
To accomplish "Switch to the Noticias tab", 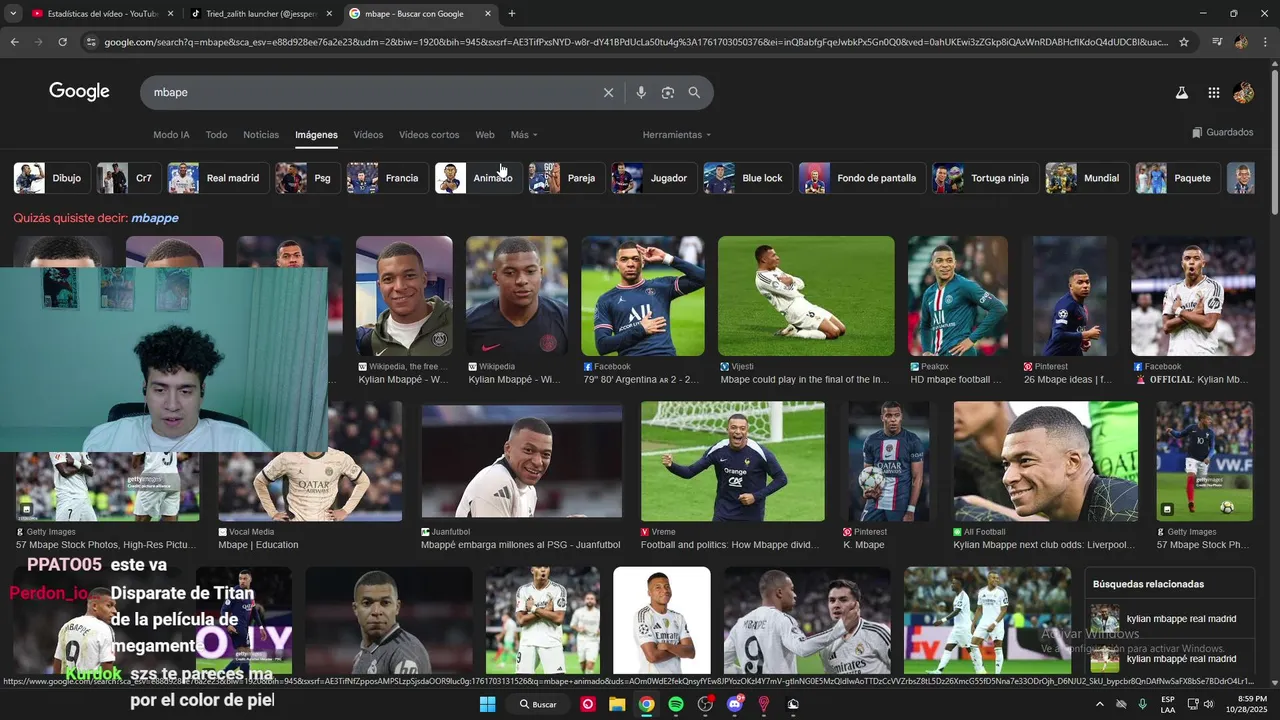I will tap(261, 135).
